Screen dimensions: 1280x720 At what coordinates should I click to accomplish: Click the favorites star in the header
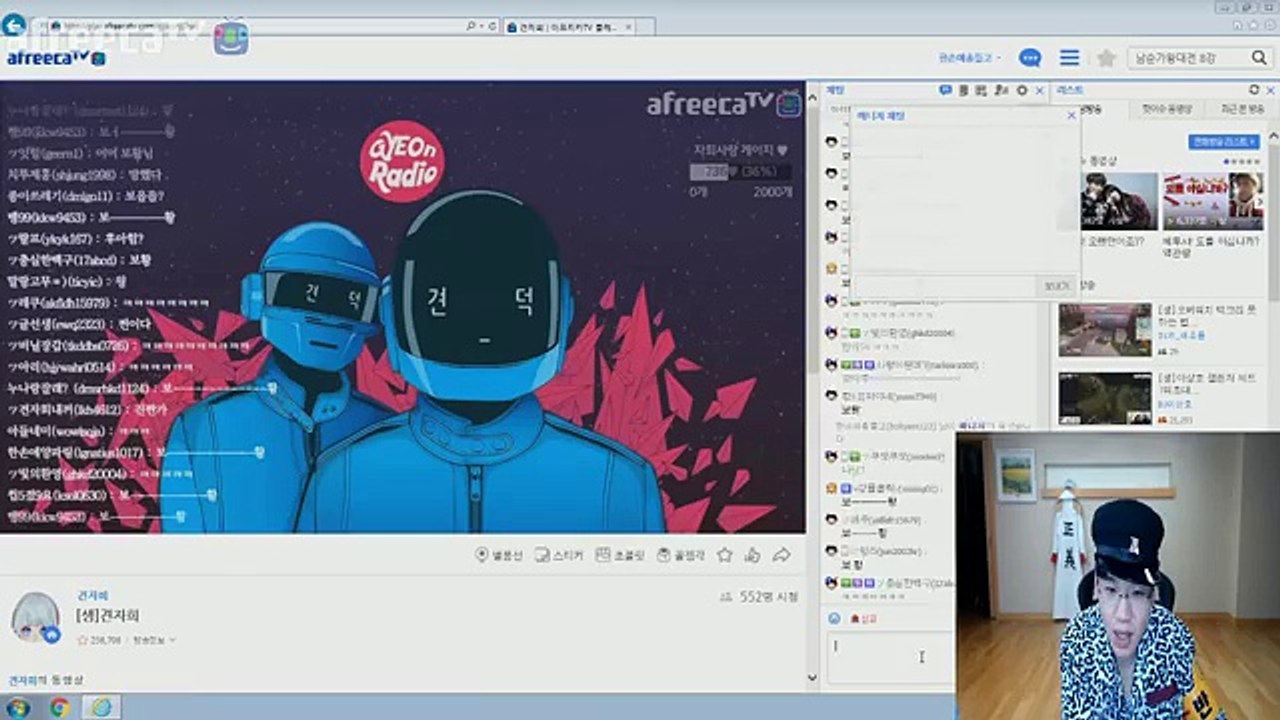click(1106, 58)
